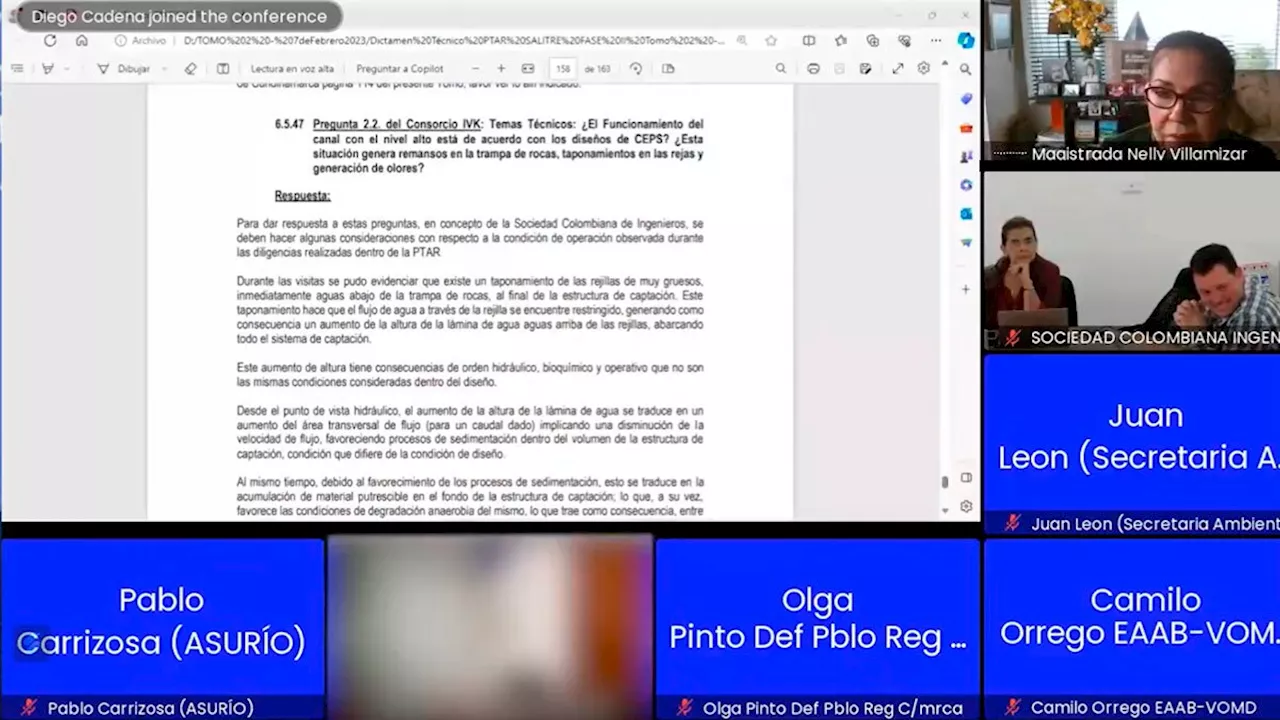This screenshot has height=720, width=1280.
Task: Add new app to Edge sidebar
Action: coord(966,289)
